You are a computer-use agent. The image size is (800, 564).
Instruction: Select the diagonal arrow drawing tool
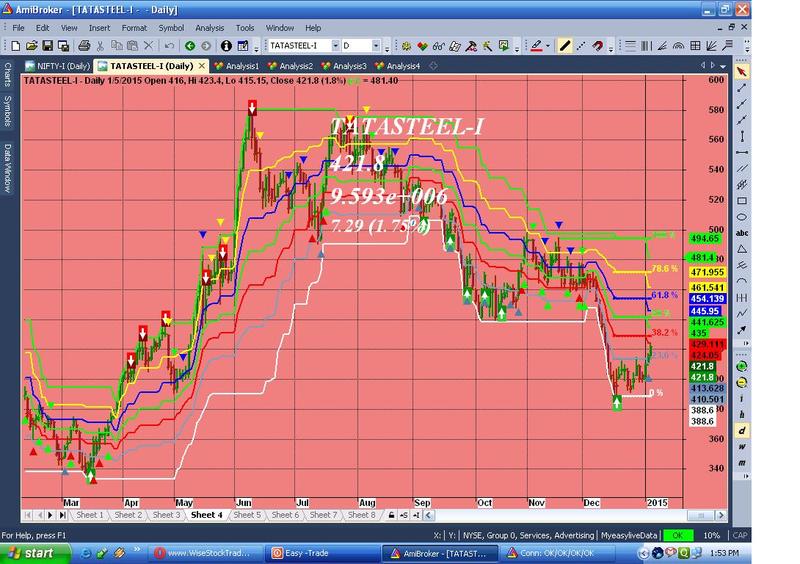coord(742,330)
